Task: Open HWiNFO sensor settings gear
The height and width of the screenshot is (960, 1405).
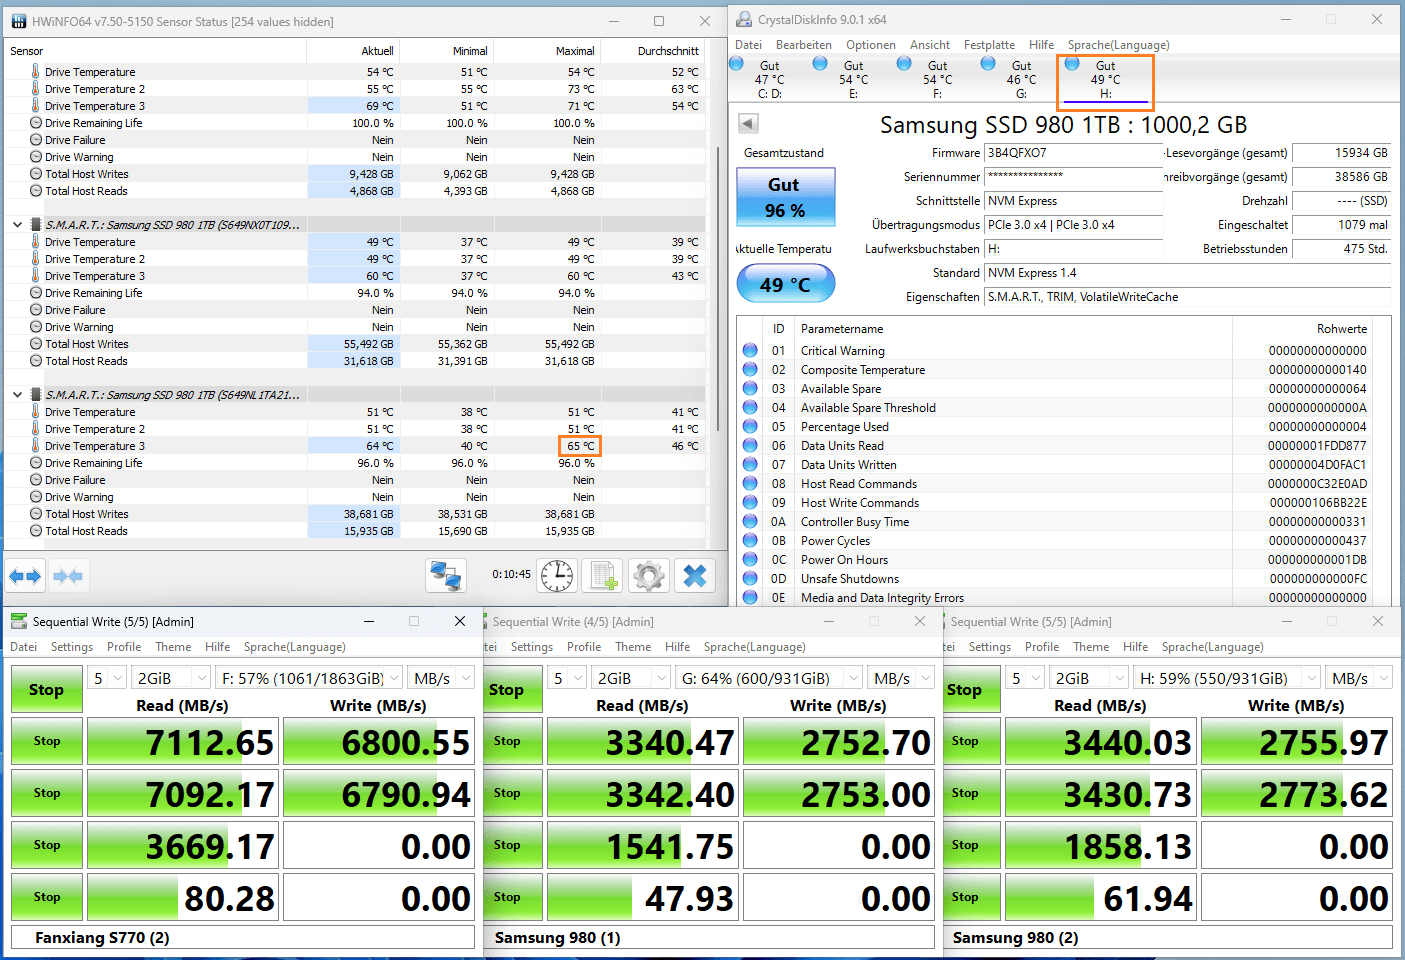Action: pyautogui.click(x=649, y=575)
